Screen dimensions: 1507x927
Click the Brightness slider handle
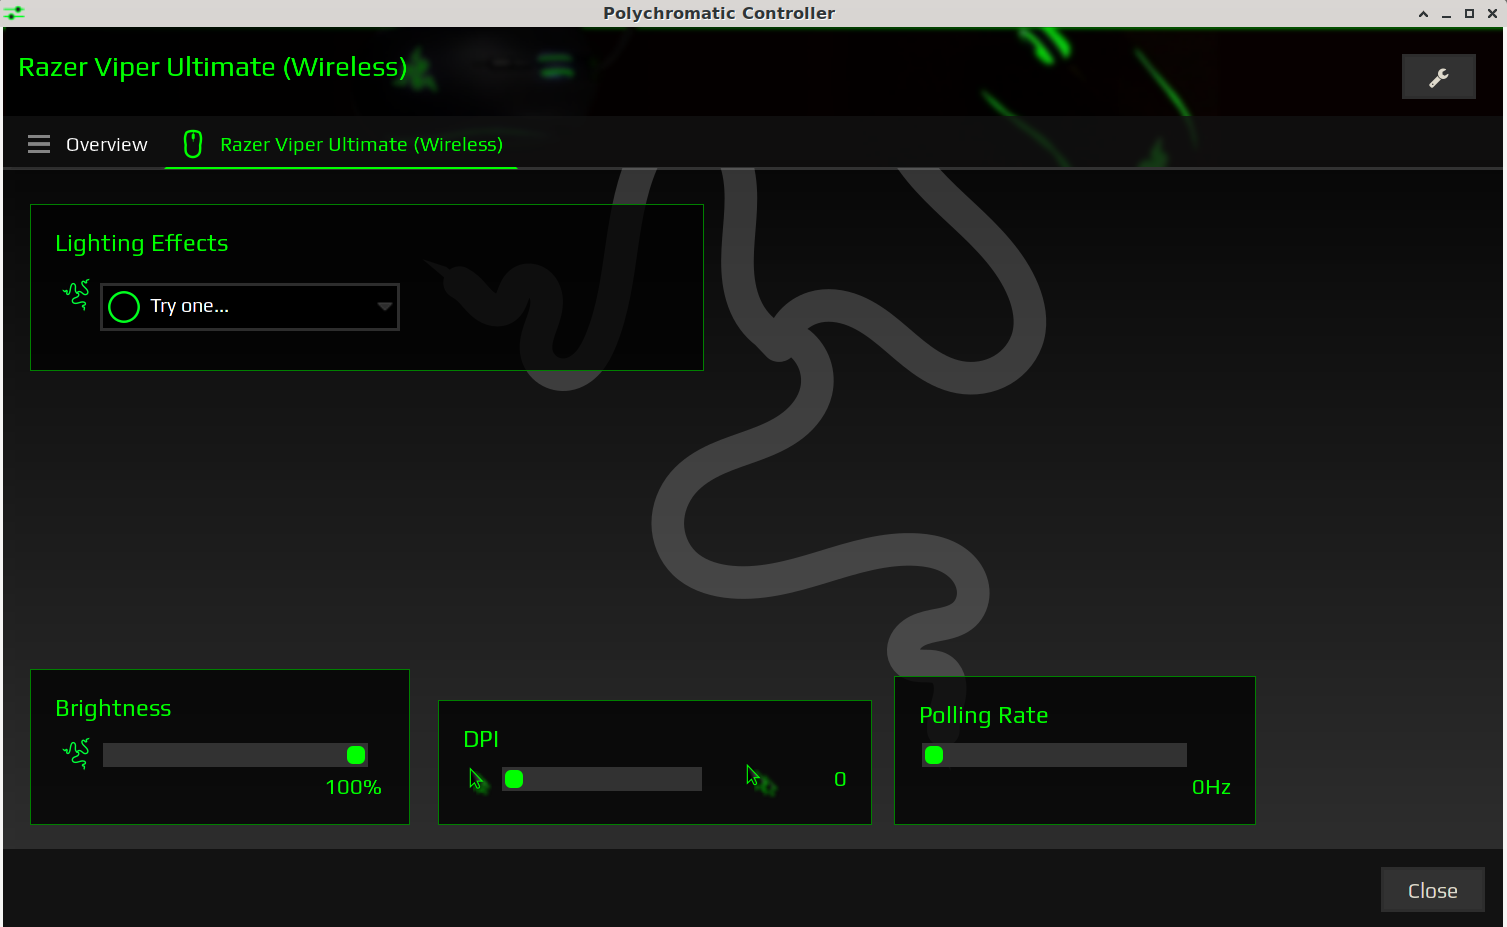pyautogui.click(x=356, y=755)
